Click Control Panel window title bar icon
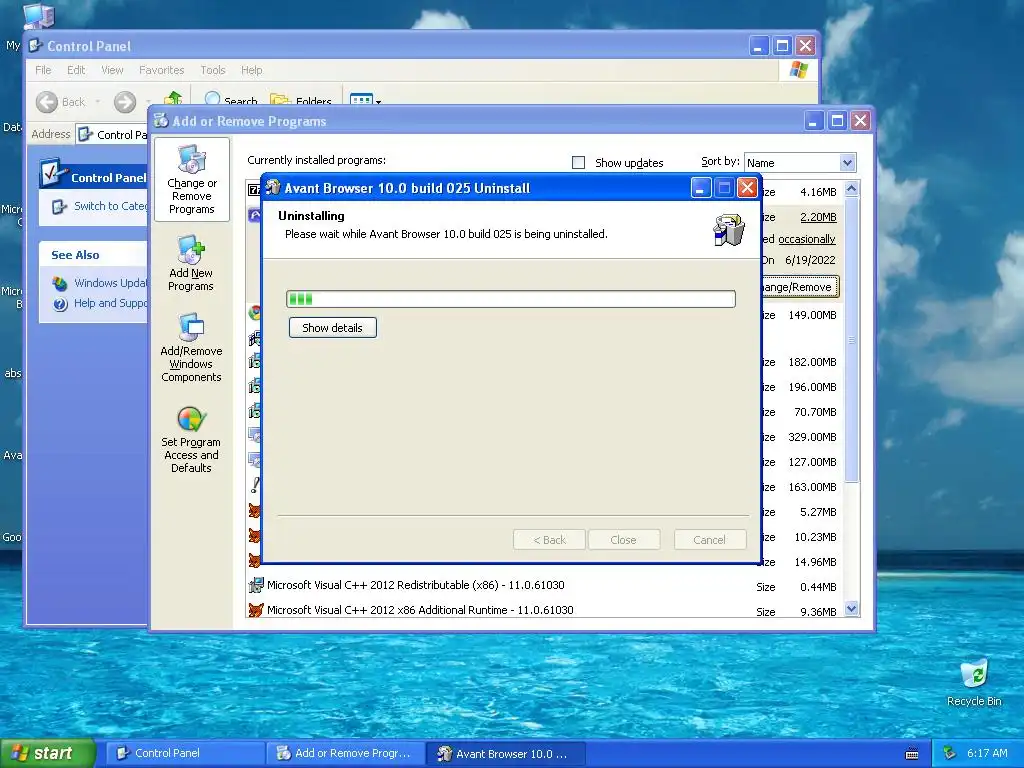 36,46
